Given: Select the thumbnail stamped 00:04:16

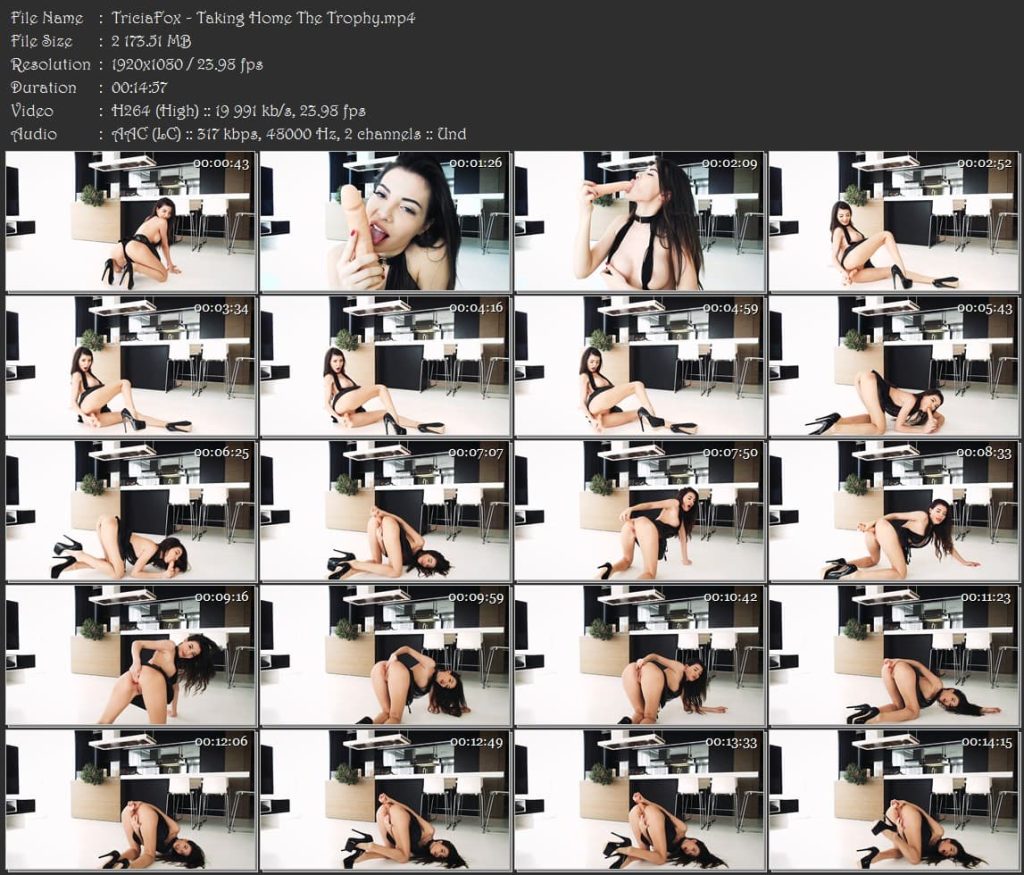Looking at the screenshot, I should click(385, 366).
